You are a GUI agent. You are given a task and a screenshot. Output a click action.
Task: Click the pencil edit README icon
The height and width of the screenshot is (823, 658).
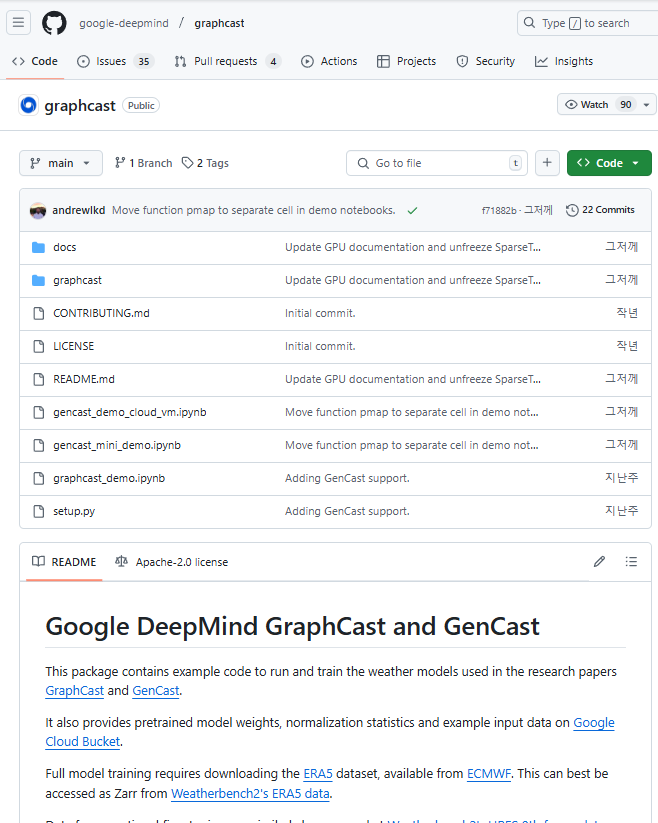pyautogui.click(x=599, y=562)
